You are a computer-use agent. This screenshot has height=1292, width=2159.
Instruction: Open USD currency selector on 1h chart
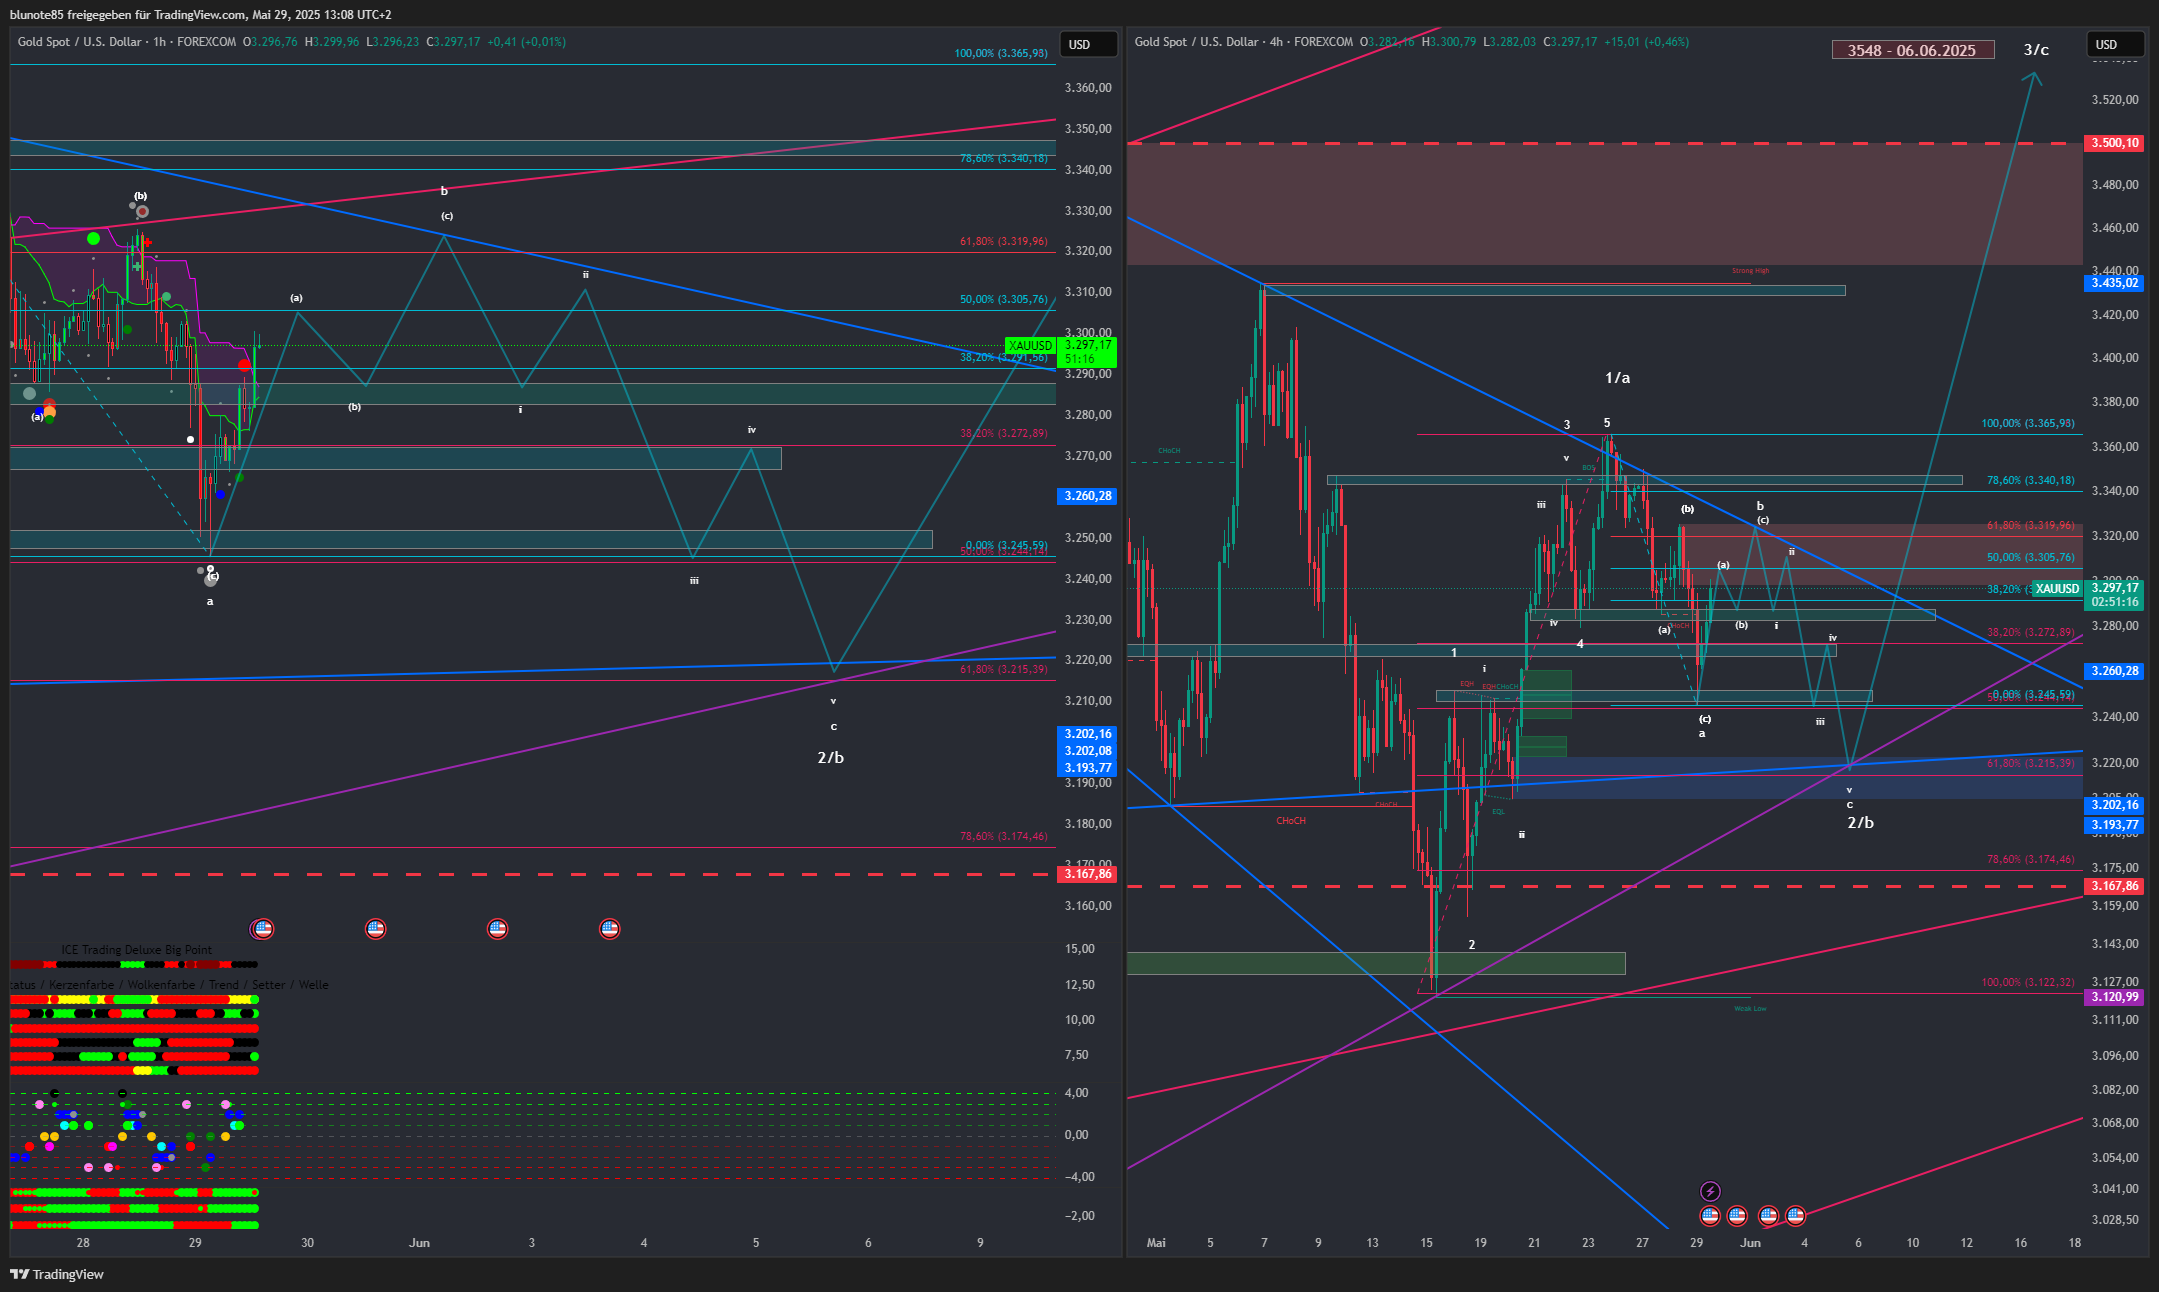click(x=1089, y=44)
